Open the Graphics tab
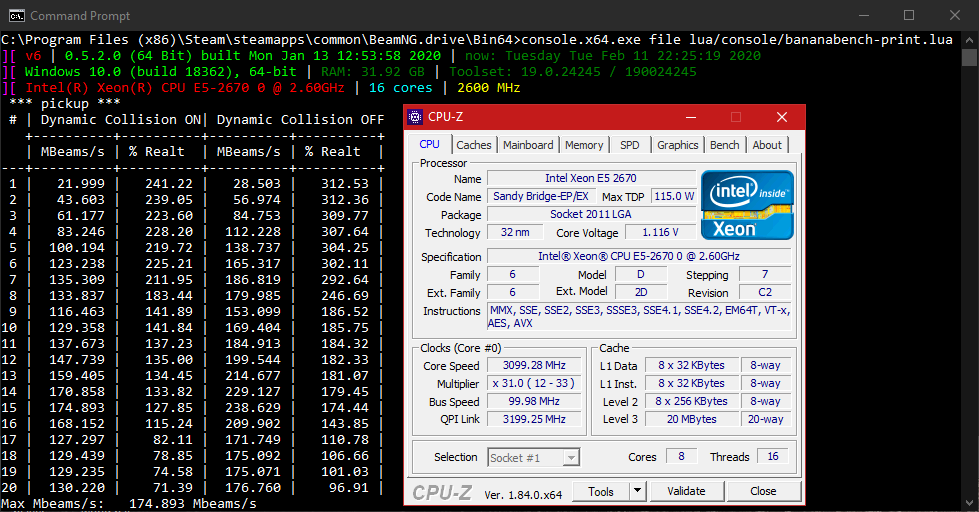This screenshot has height=512, width=979. (x=677, y=145)
